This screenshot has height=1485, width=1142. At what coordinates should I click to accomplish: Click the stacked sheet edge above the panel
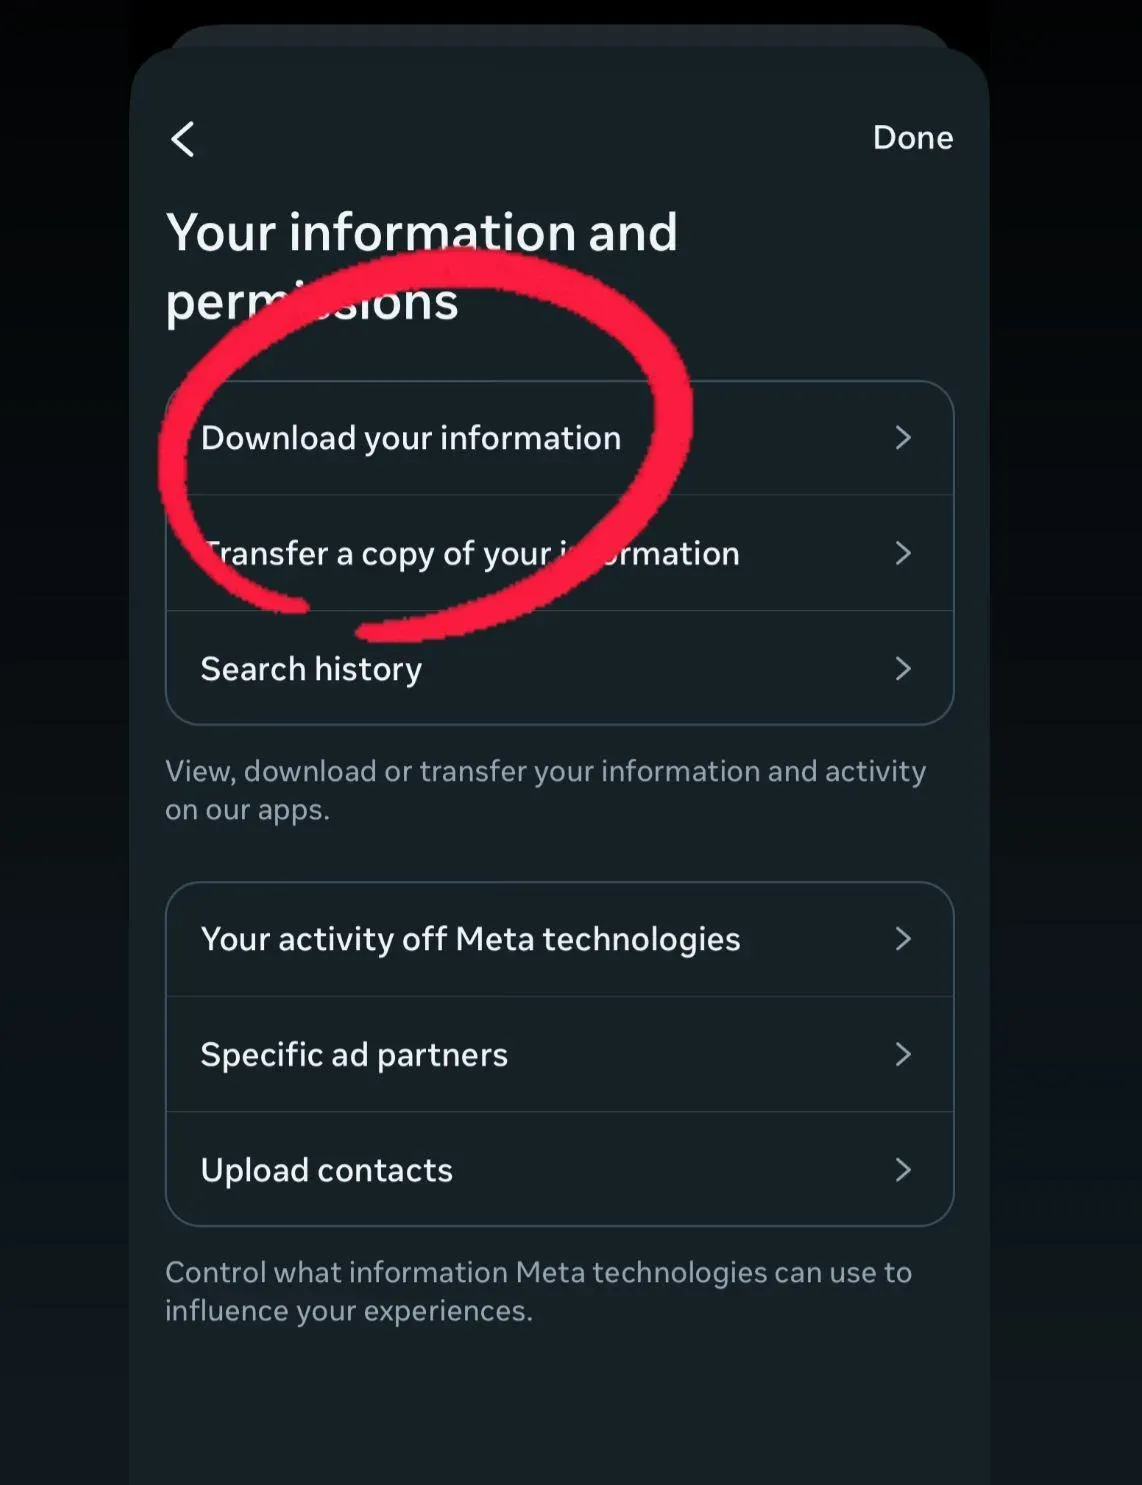560,36
